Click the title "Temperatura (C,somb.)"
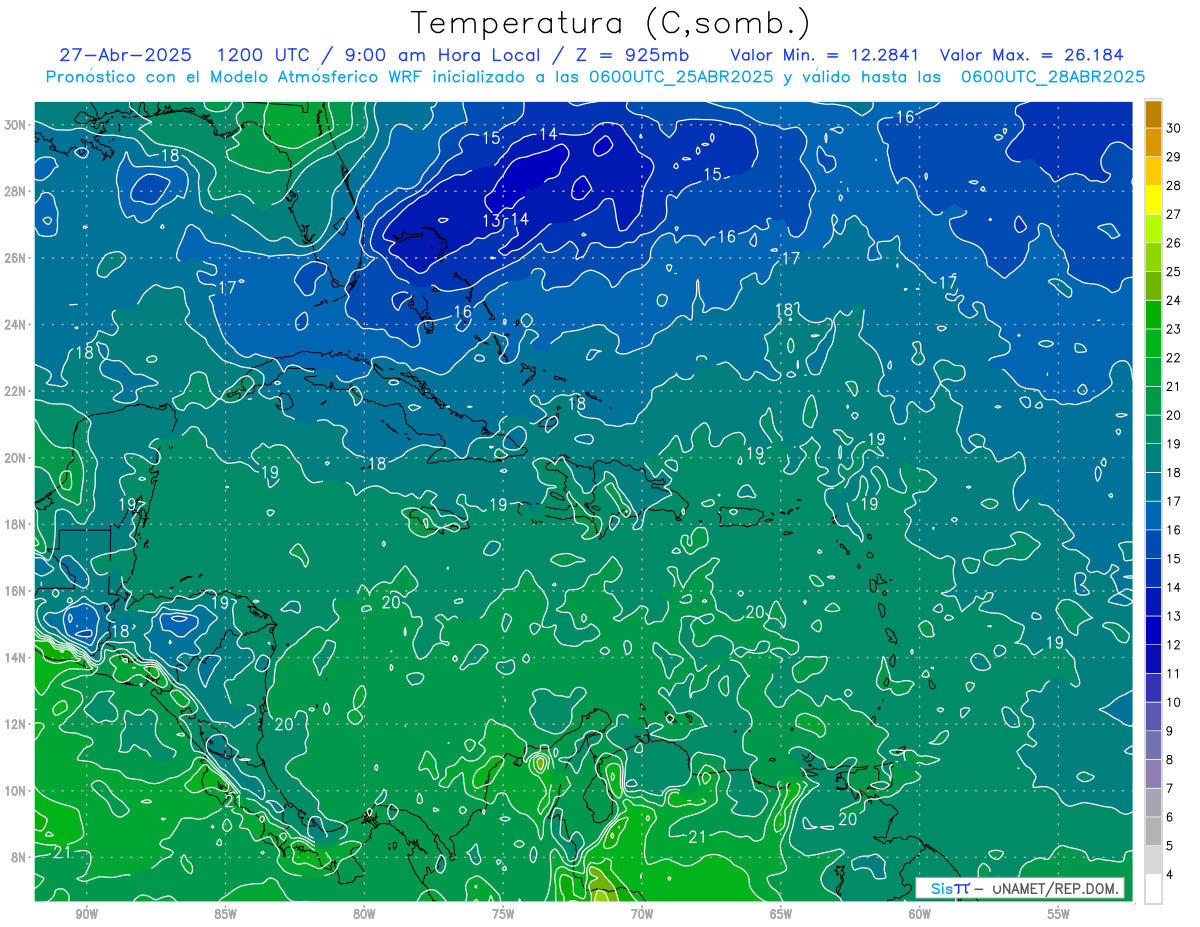Image resolution: width=1200 pixels, height=927 pixels. (611, 23)
